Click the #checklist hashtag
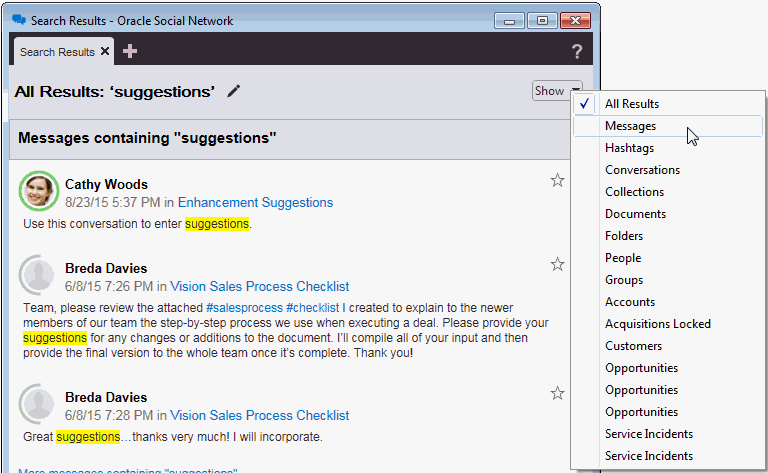 pos(312,308)
